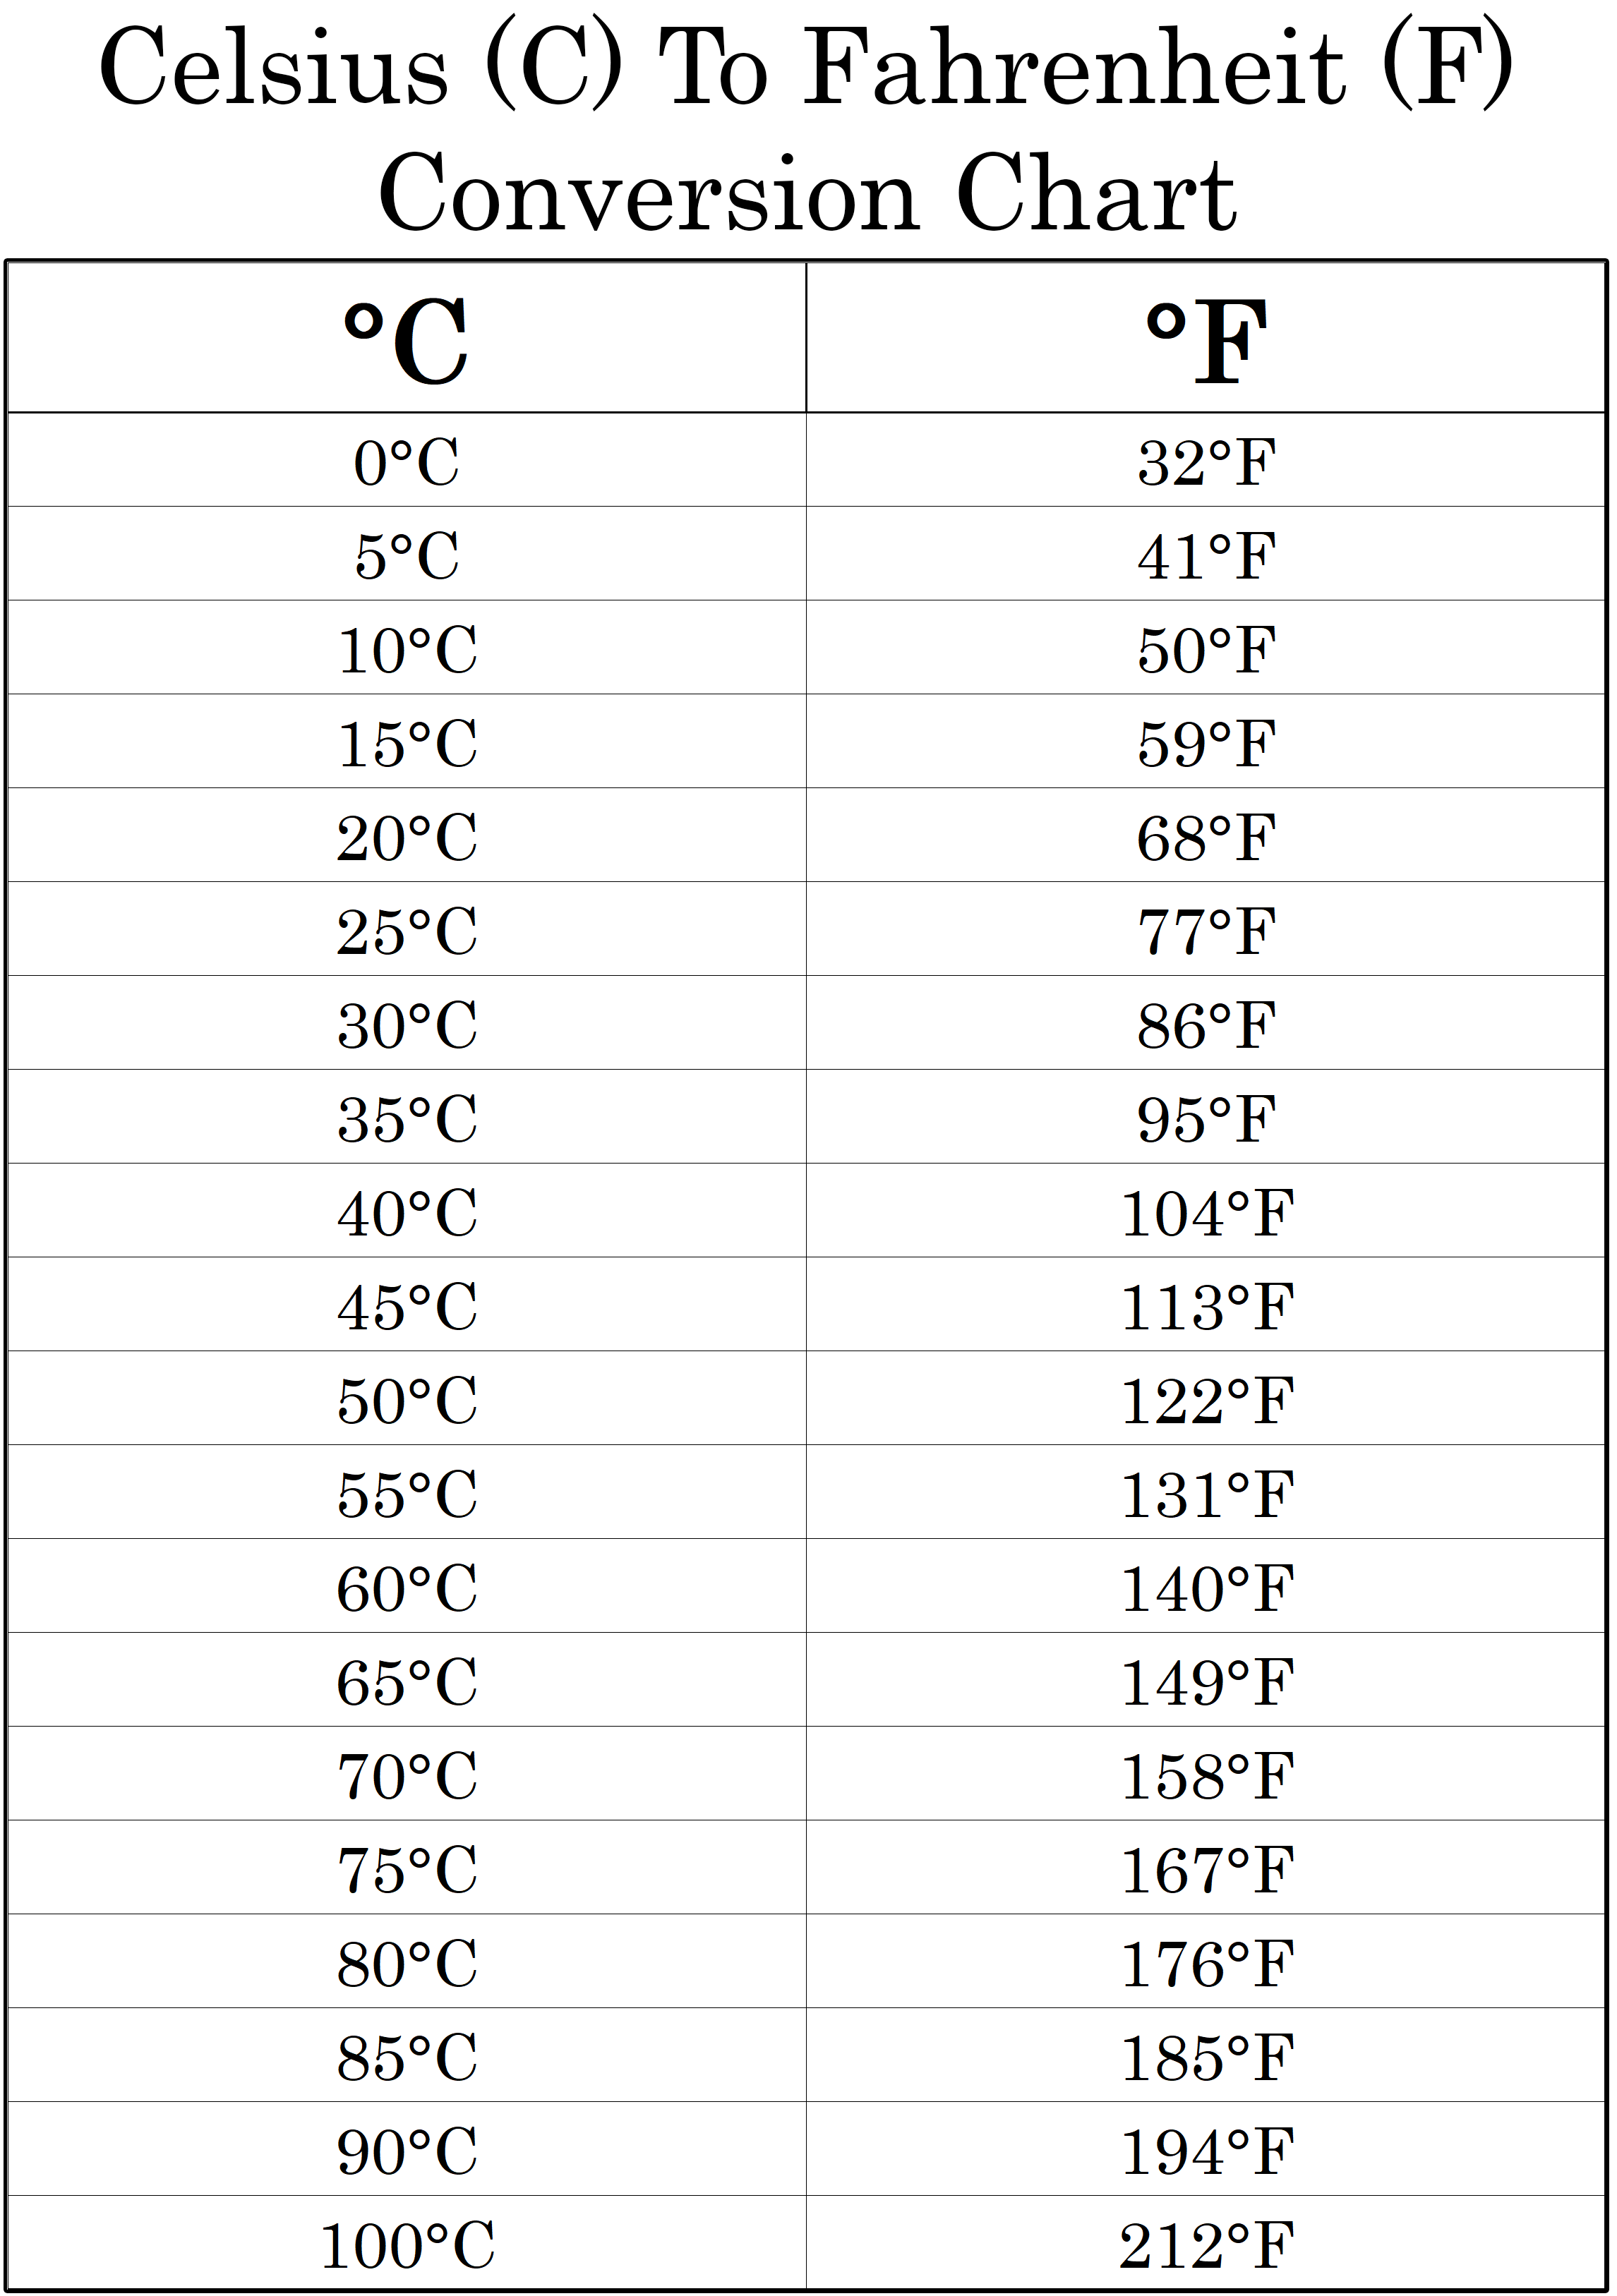The height and width of the screenshot is (2296, 1617).
Task: Select the 149°F cell
Action: click(x=1206, y=1682)
